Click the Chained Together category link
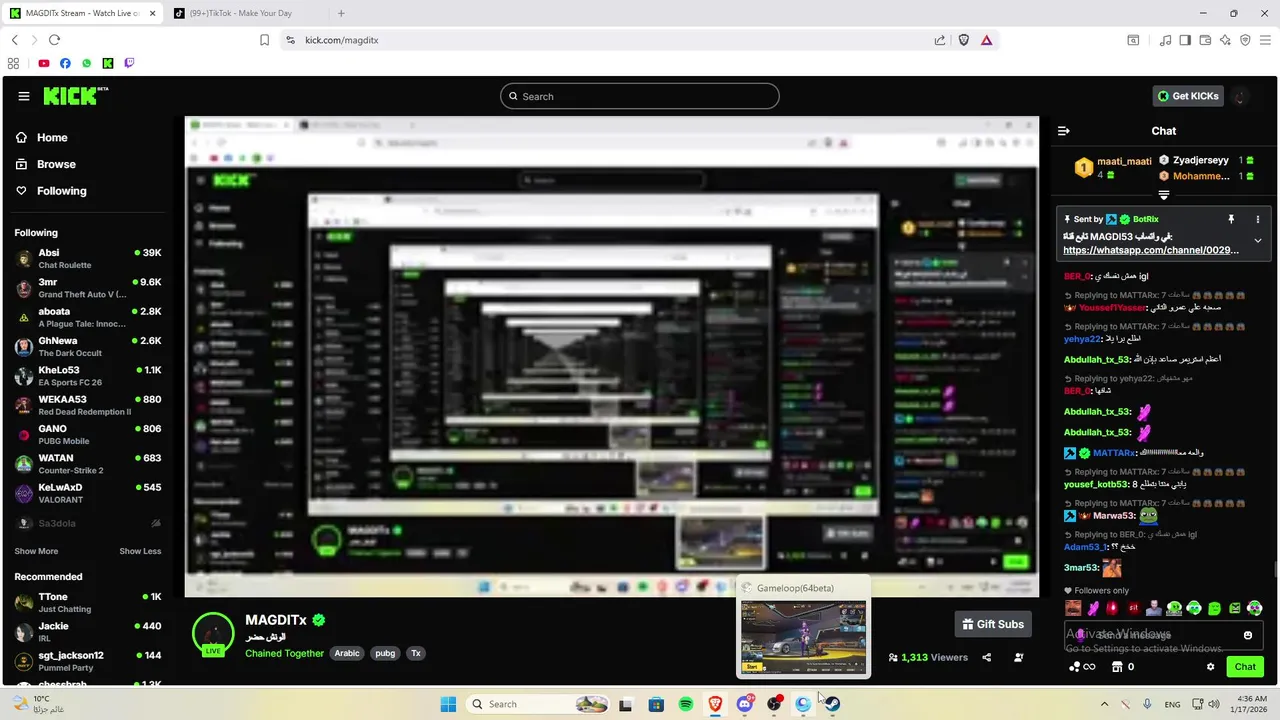The image size is (1280, 720). (x=284, y=653)
